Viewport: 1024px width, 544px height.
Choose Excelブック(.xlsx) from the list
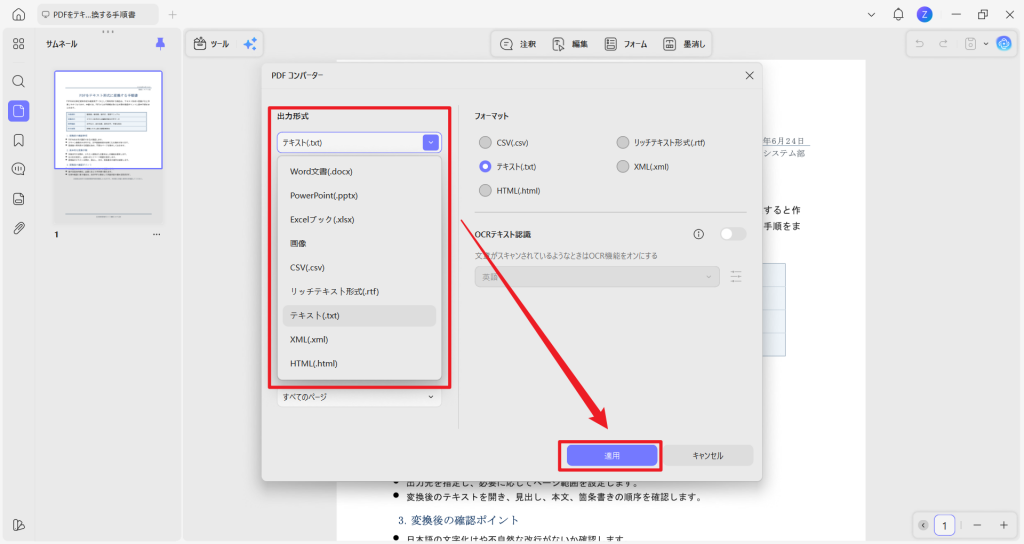[x=359, y=219]
